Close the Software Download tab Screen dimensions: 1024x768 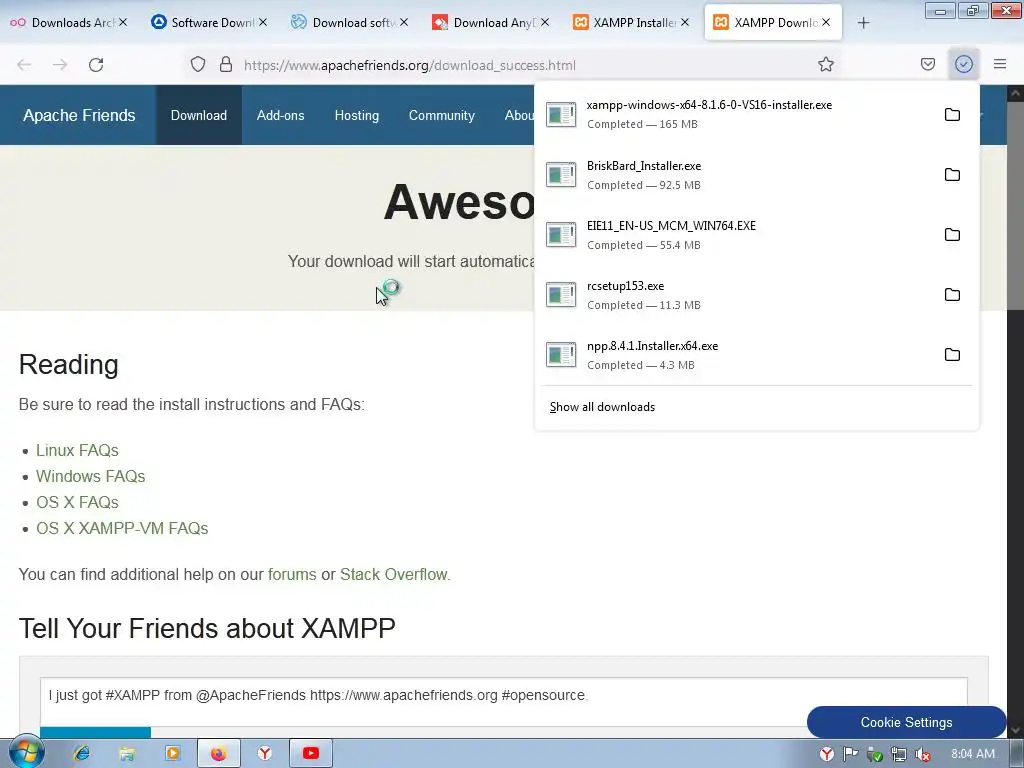(x=263, y=22)
